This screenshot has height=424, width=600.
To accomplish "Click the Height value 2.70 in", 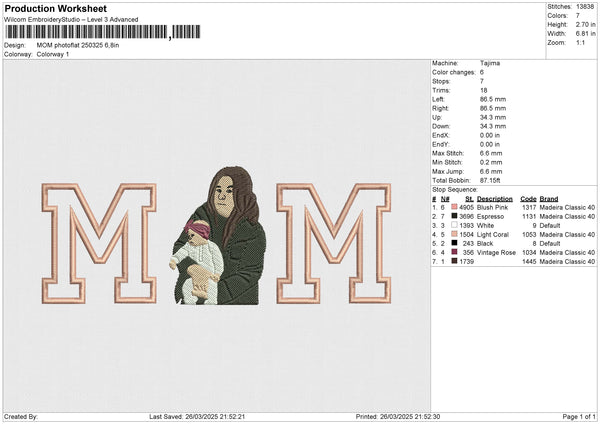I will click(x=585, y=24).
